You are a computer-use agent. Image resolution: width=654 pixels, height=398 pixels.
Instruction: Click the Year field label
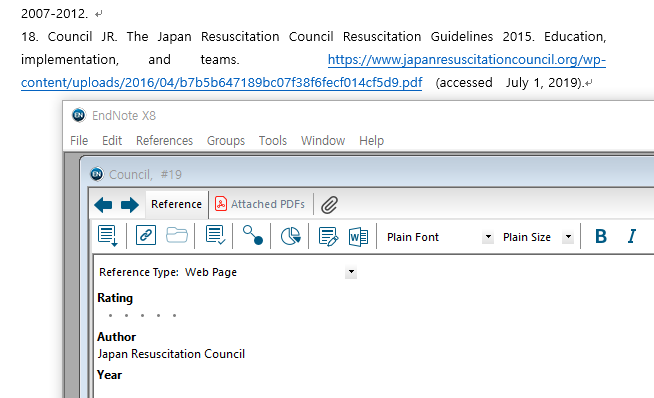(x=110, y=375)
